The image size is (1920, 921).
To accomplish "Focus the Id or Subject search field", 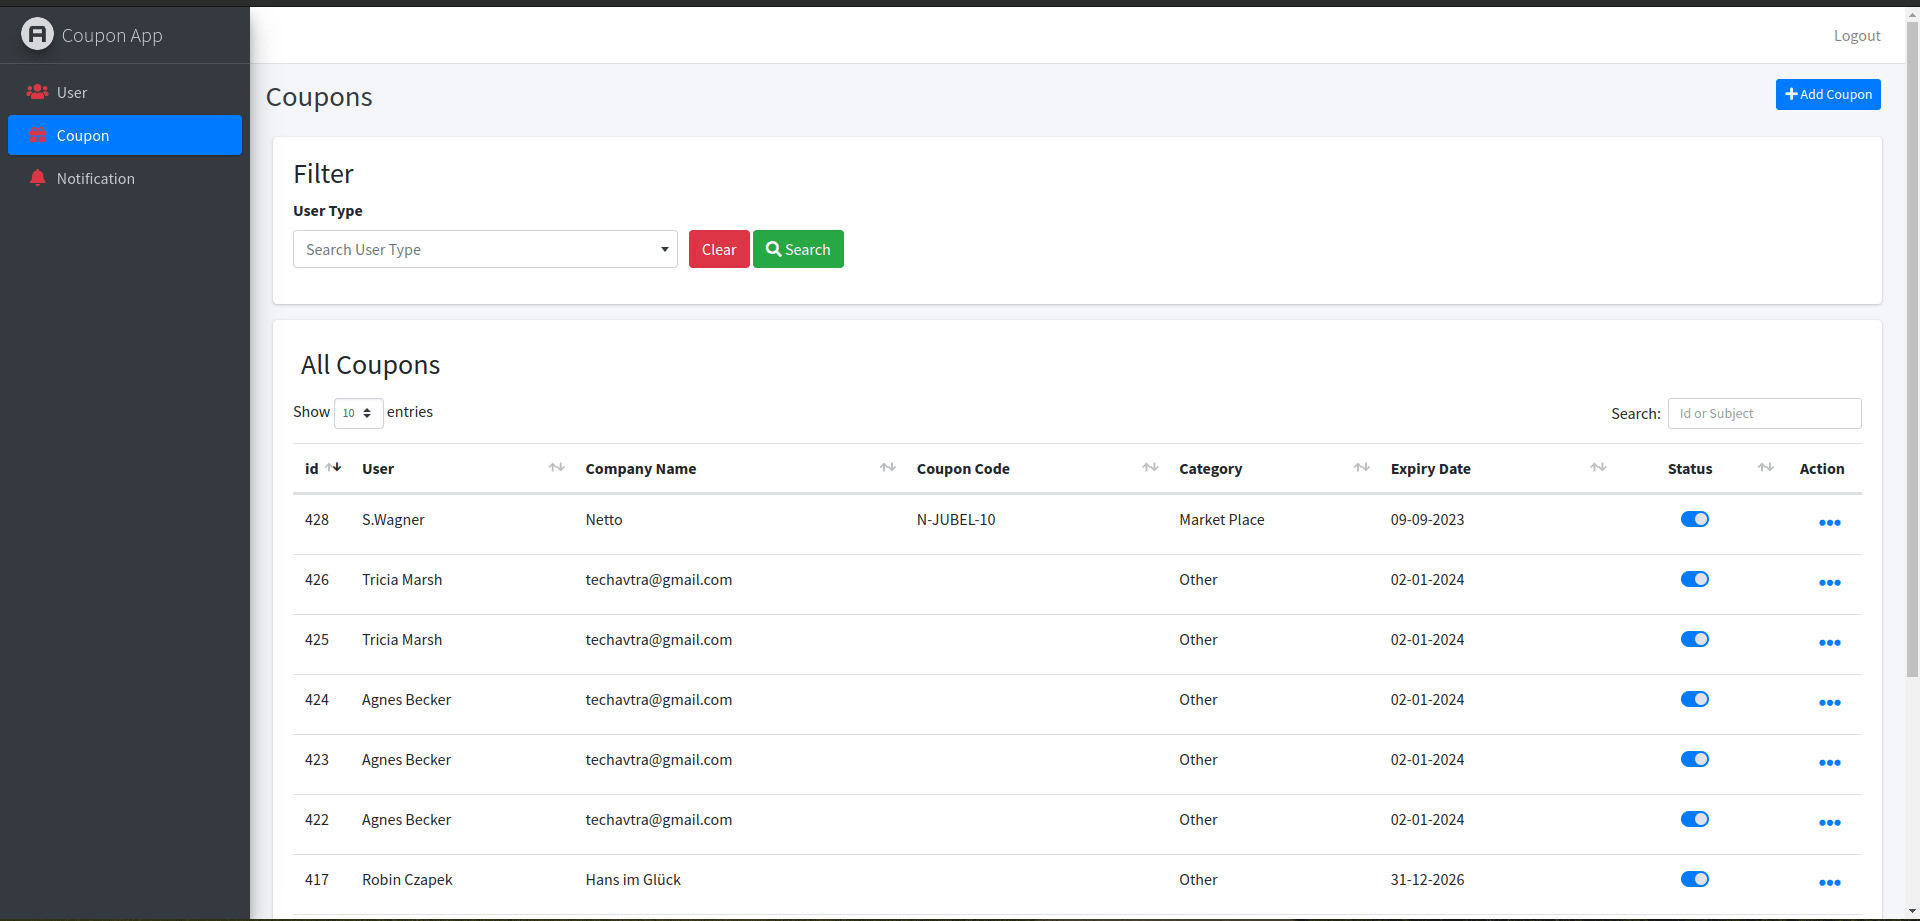I will point(1764,413).
